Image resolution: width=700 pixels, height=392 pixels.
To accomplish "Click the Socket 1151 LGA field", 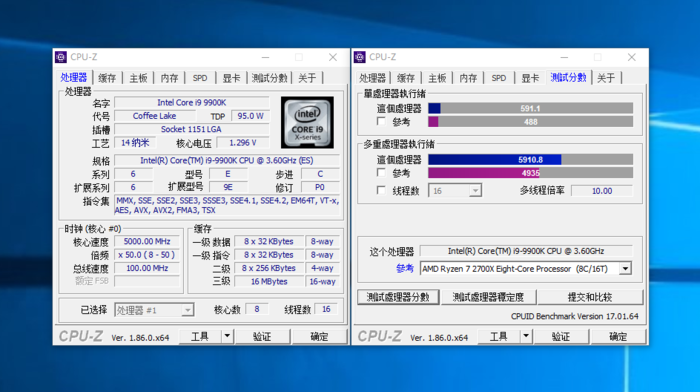I will [192, 129].
